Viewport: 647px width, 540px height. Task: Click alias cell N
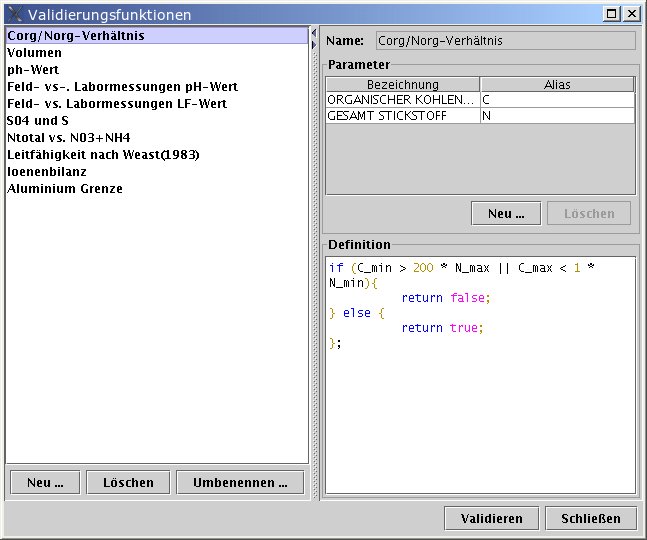(x=557, y=116)
